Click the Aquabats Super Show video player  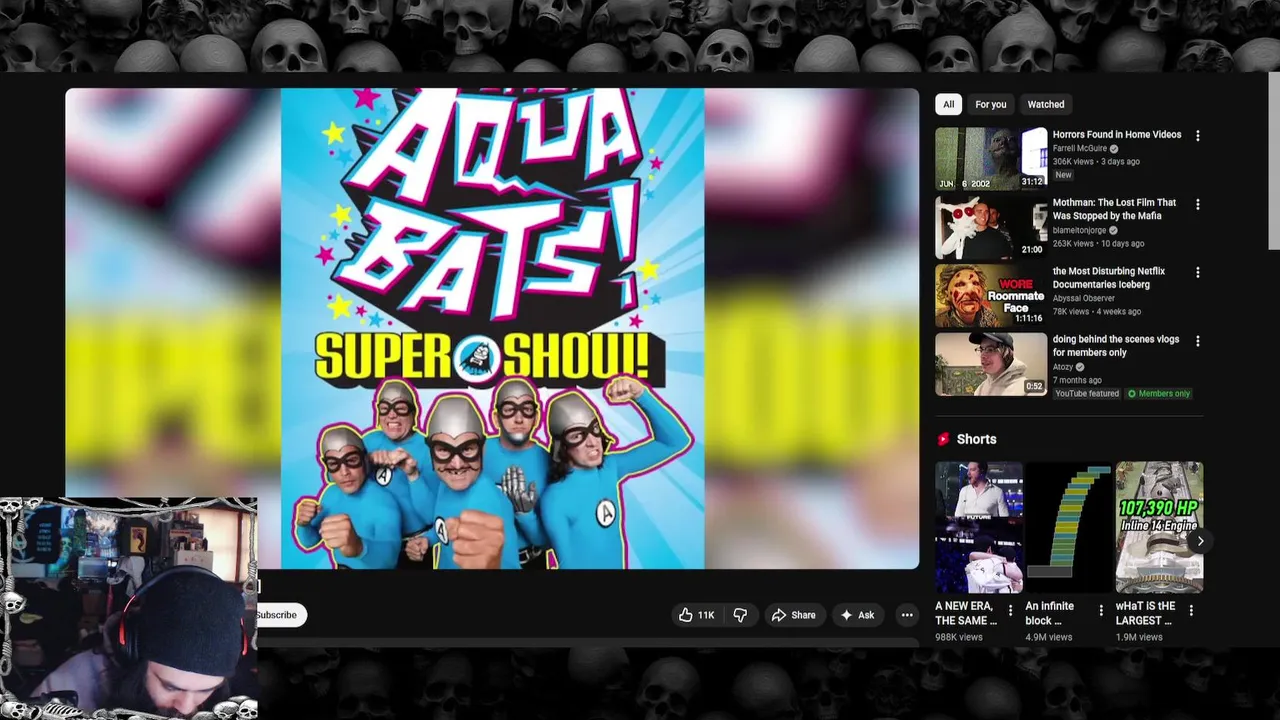492,328
